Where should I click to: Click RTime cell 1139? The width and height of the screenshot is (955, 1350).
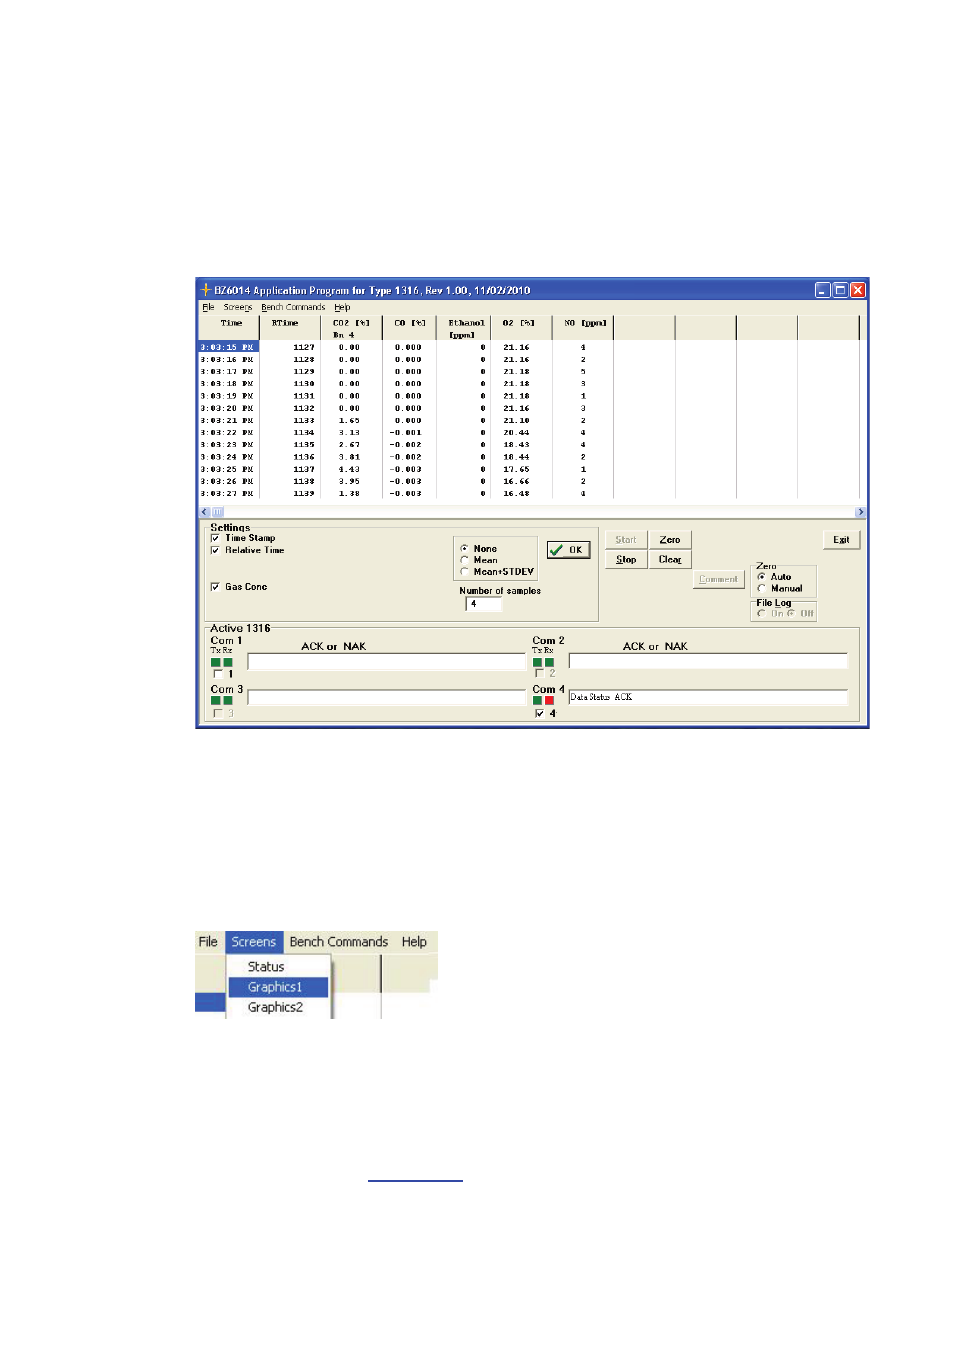(x=304, y=493)
